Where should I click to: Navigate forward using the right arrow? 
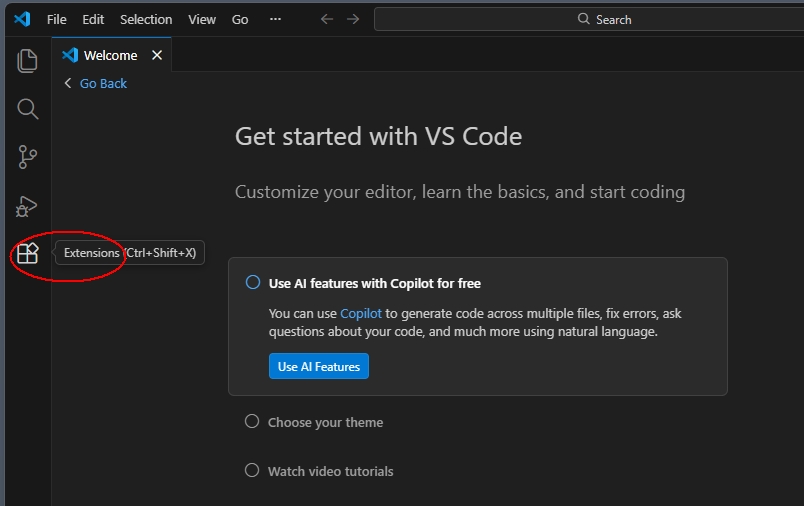pyautogui.click(x=353, y=19)
